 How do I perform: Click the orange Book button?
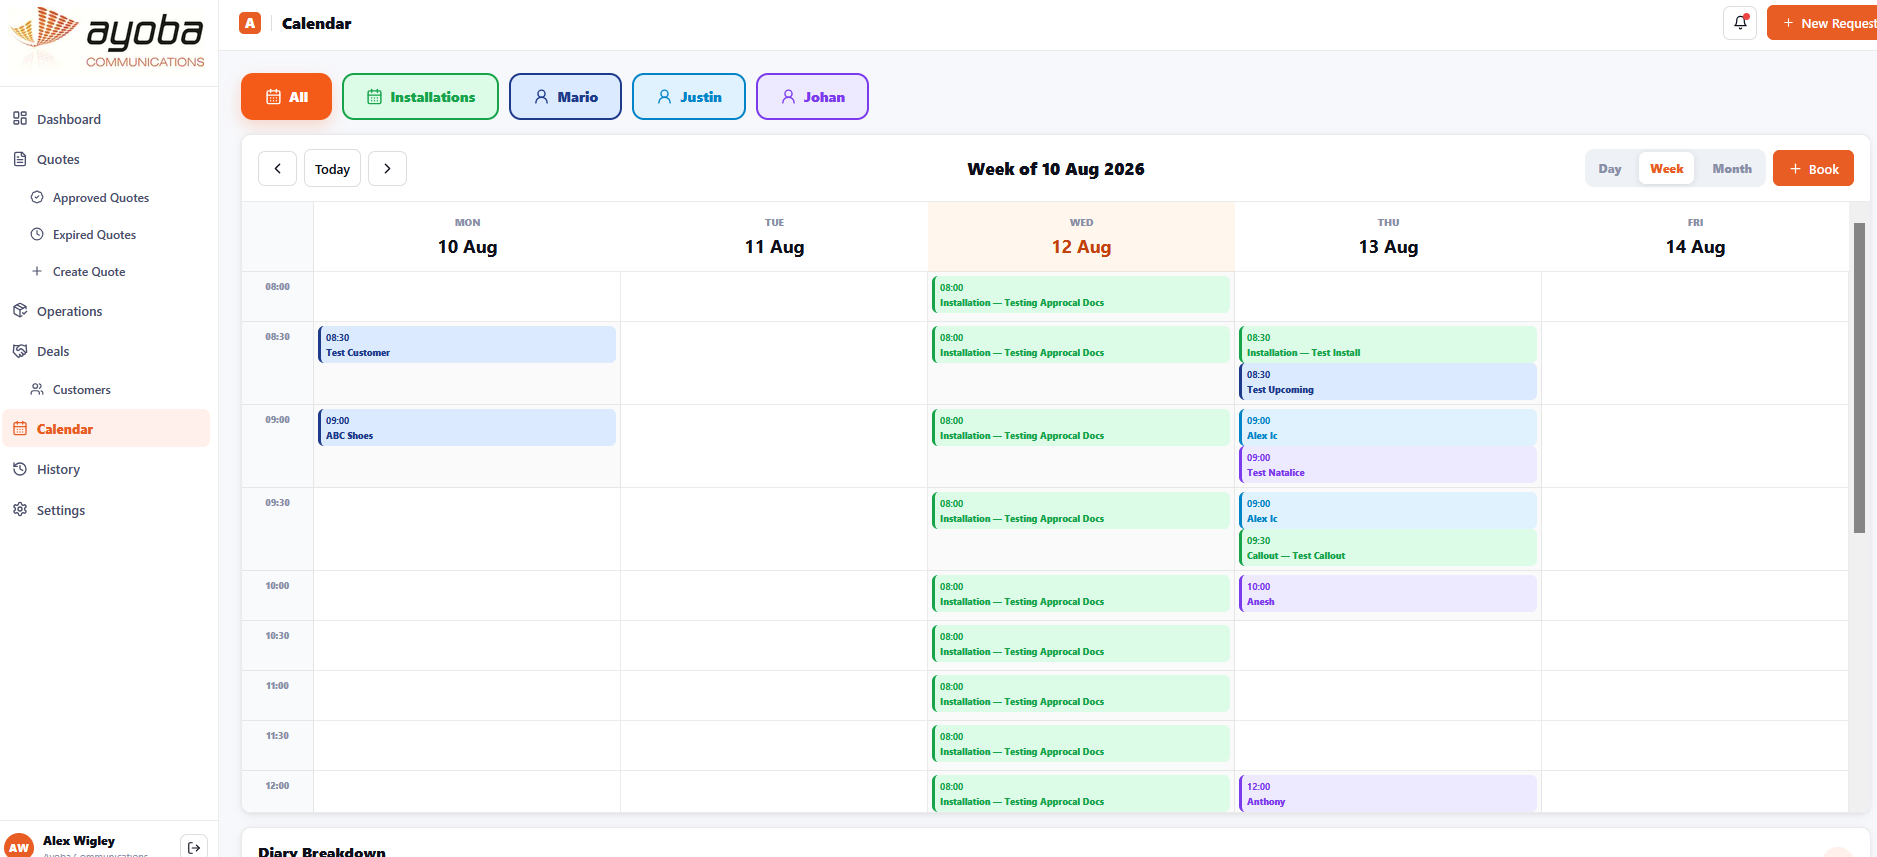(1813, 169)
